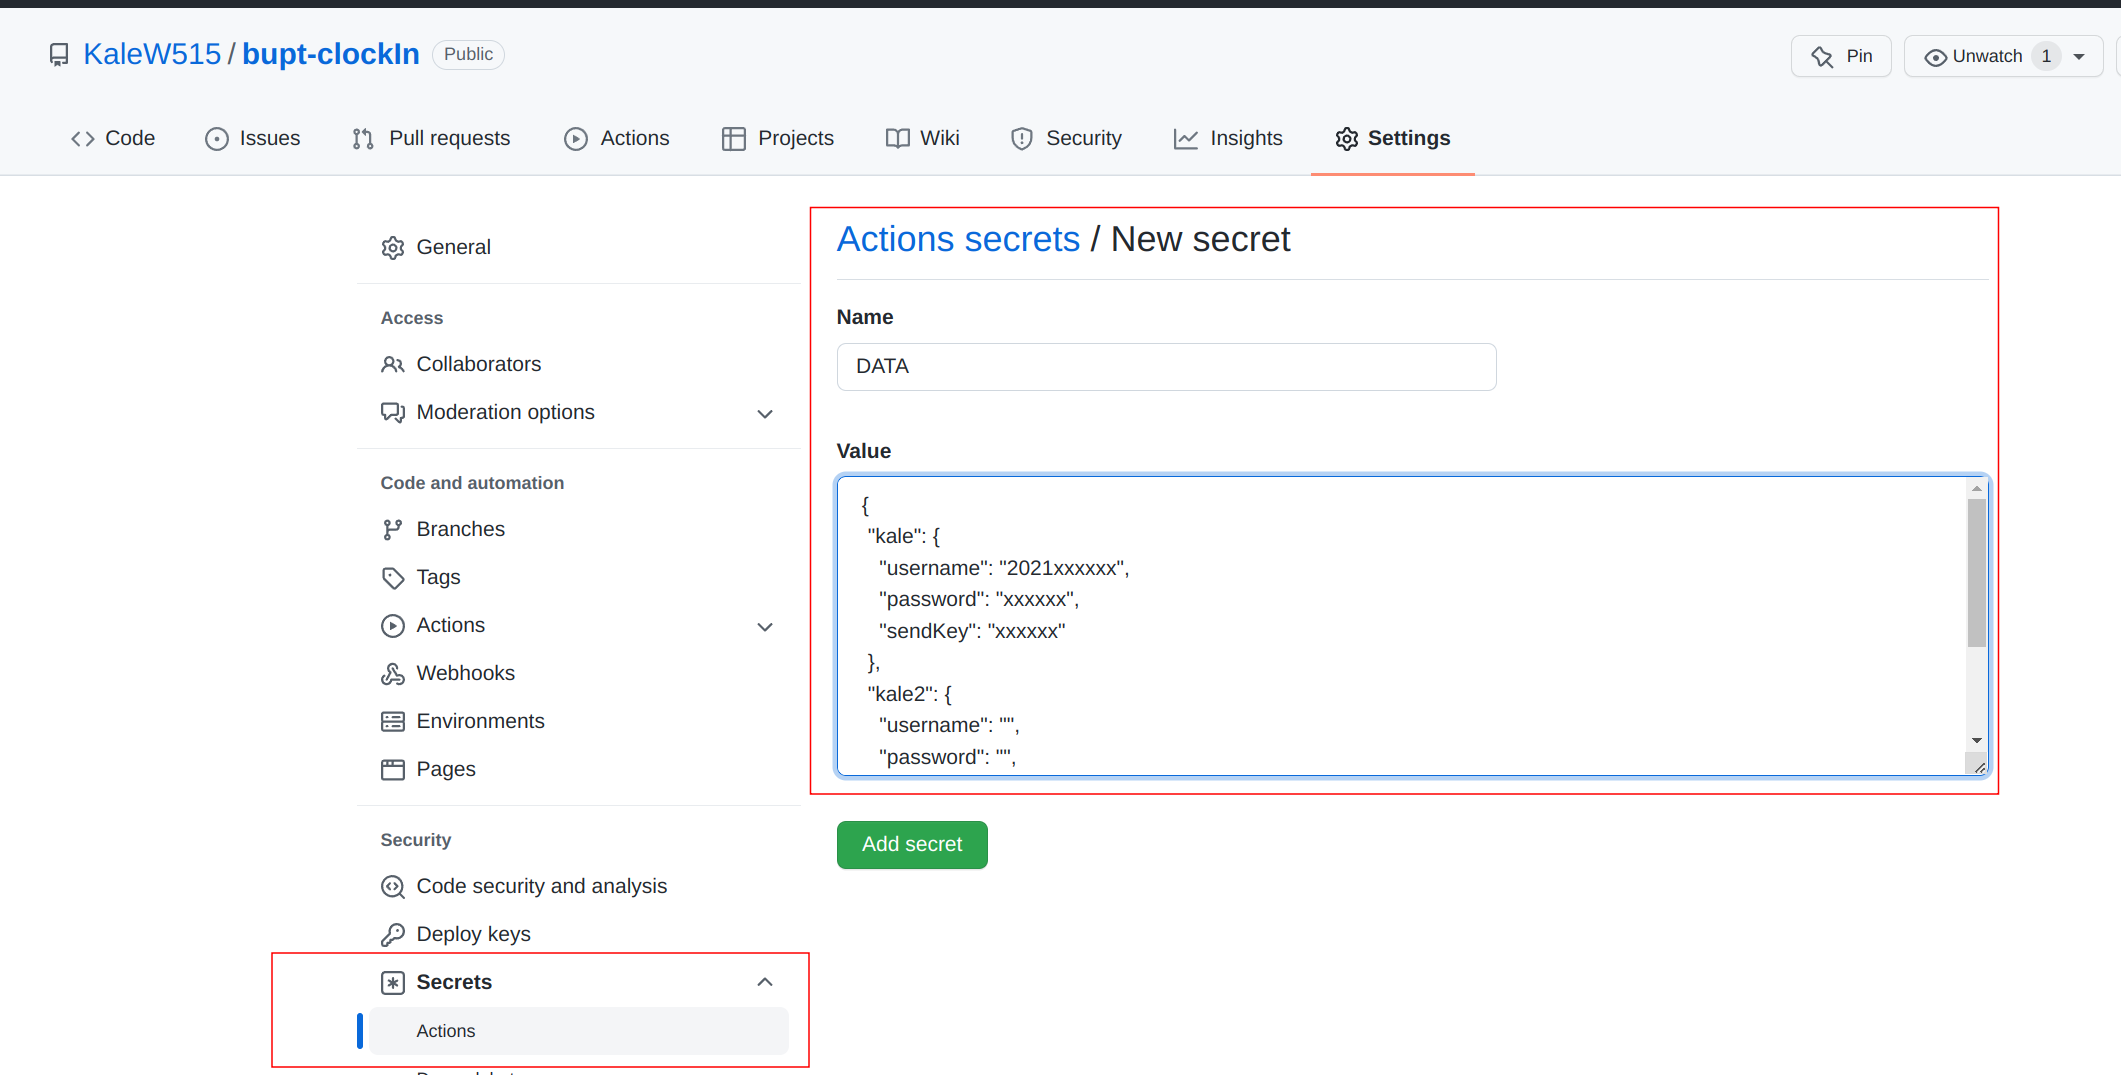
Task: Collapse the Secrets chevron
Action: (765, 982)
